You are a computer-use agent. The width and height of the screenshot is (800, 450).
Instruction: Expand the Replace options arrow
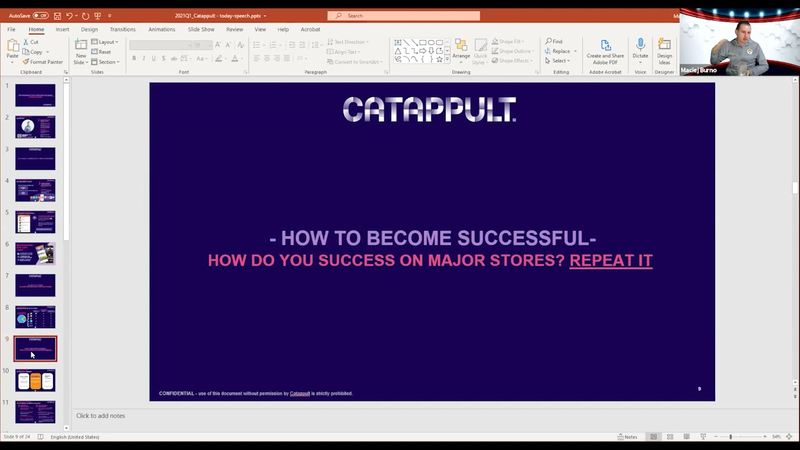(x=575, y=51)
